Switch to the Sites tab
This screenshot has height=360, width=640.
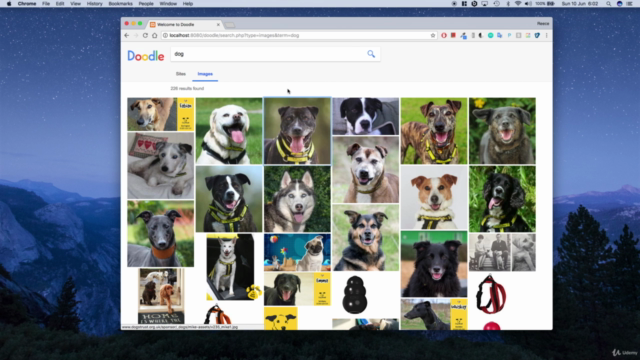pos(181,74)
